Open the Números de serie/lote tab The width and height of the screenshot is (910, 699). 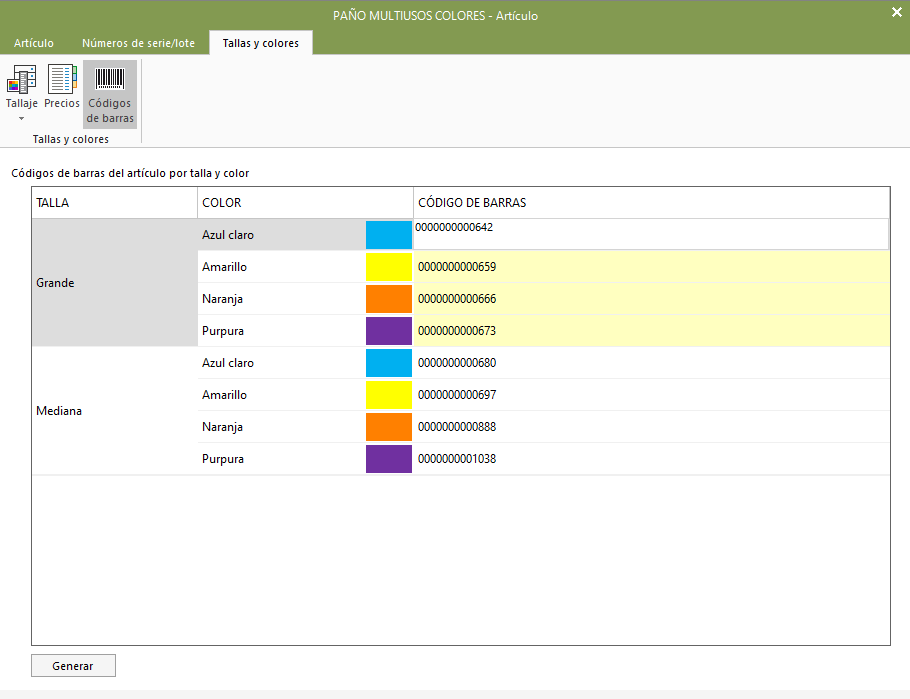[x=138, y=43]
